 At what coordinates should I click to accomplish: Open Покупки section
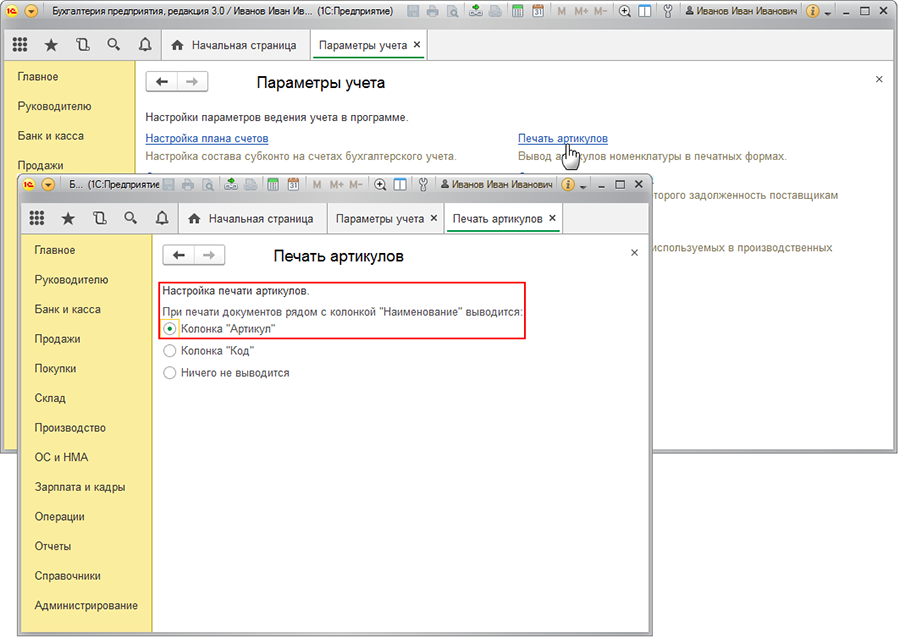coord(55,368)
